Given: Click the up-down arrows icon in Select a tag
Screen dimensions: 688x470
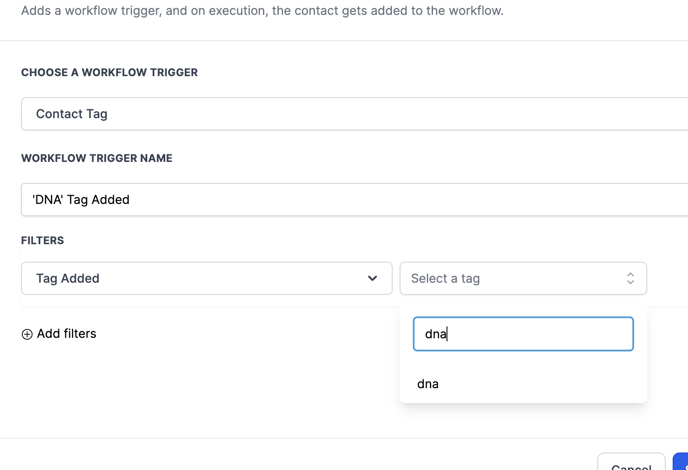Looking at the screenshot, I should click(x=630, y=278).
